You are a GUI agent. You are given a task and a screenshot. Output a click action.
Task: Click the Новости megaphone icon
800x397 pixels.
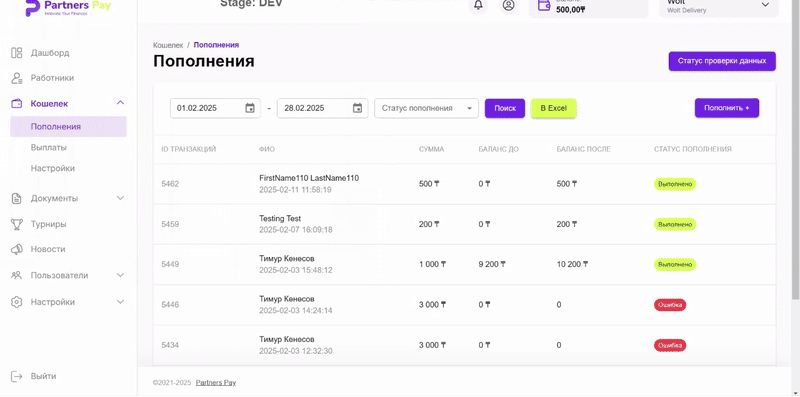coord(17,249)
